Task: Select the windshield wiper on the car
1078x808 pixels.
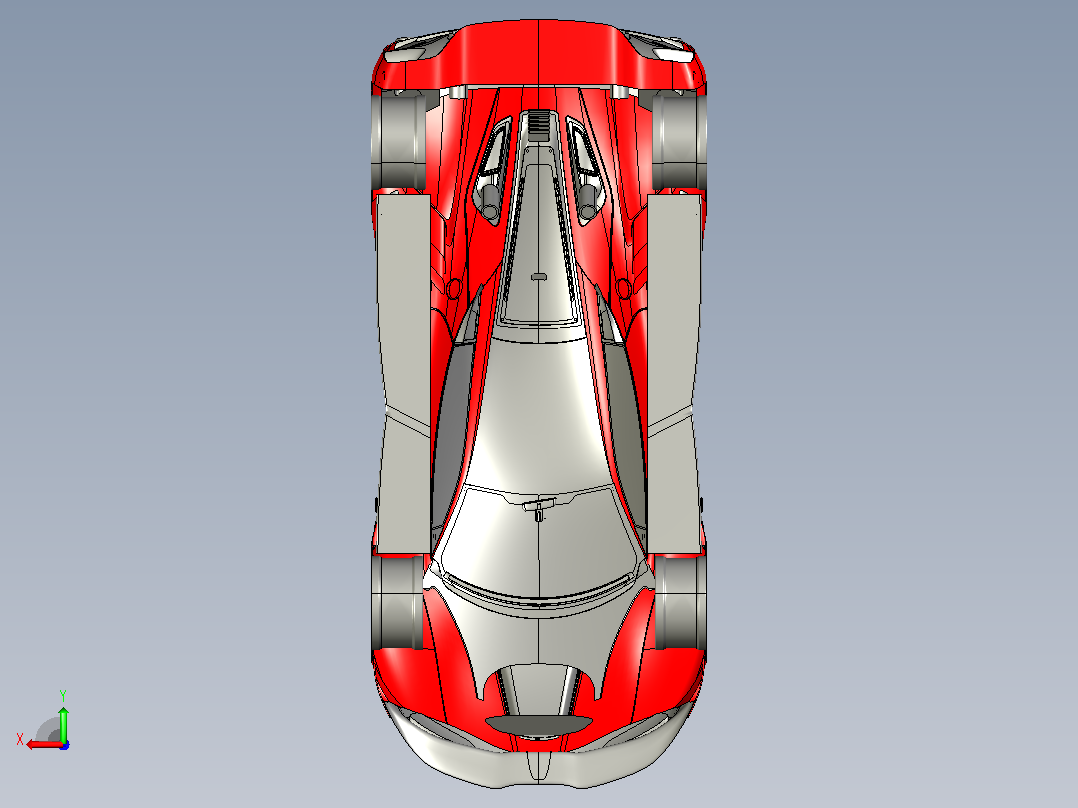Action: 538,507
